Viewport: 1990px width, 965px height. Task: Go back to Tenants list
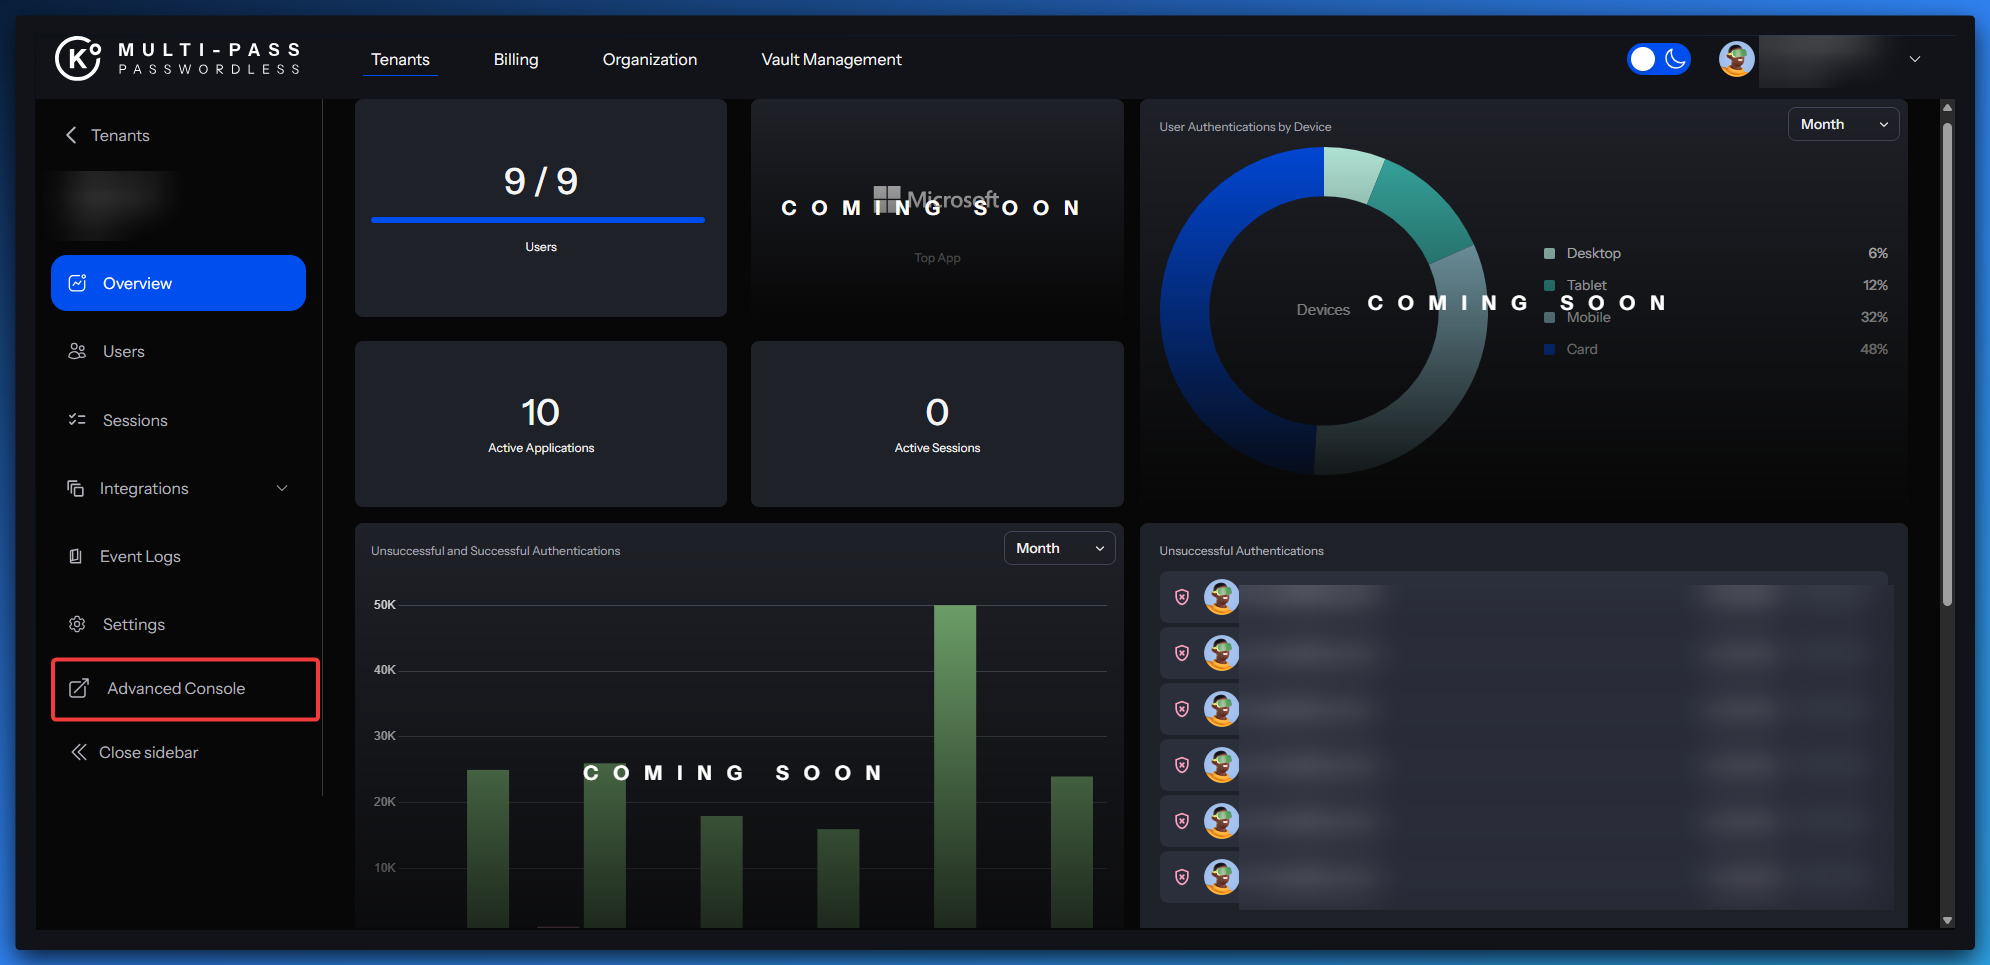pos(108,135)
